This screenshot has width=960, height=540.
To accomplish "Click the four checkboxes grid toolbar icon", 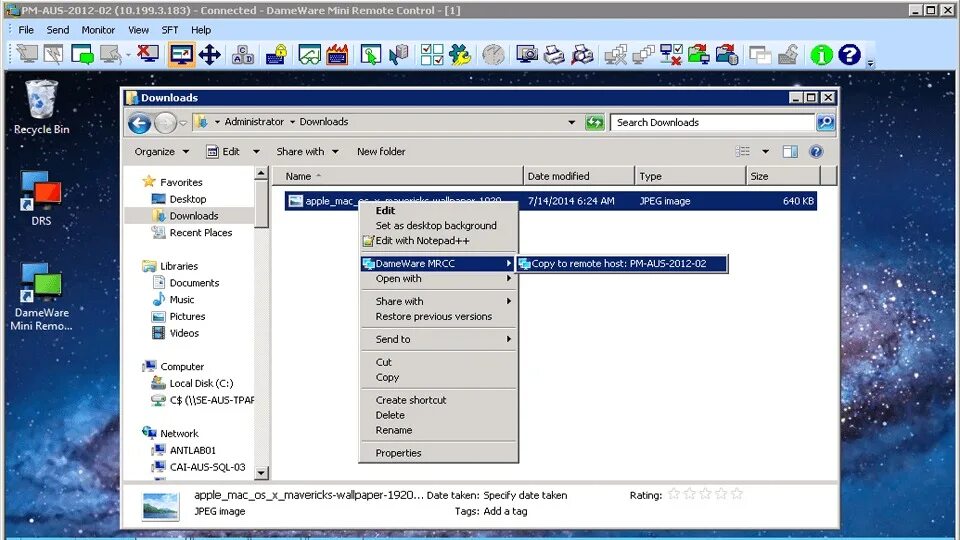I will click(432, 55).
